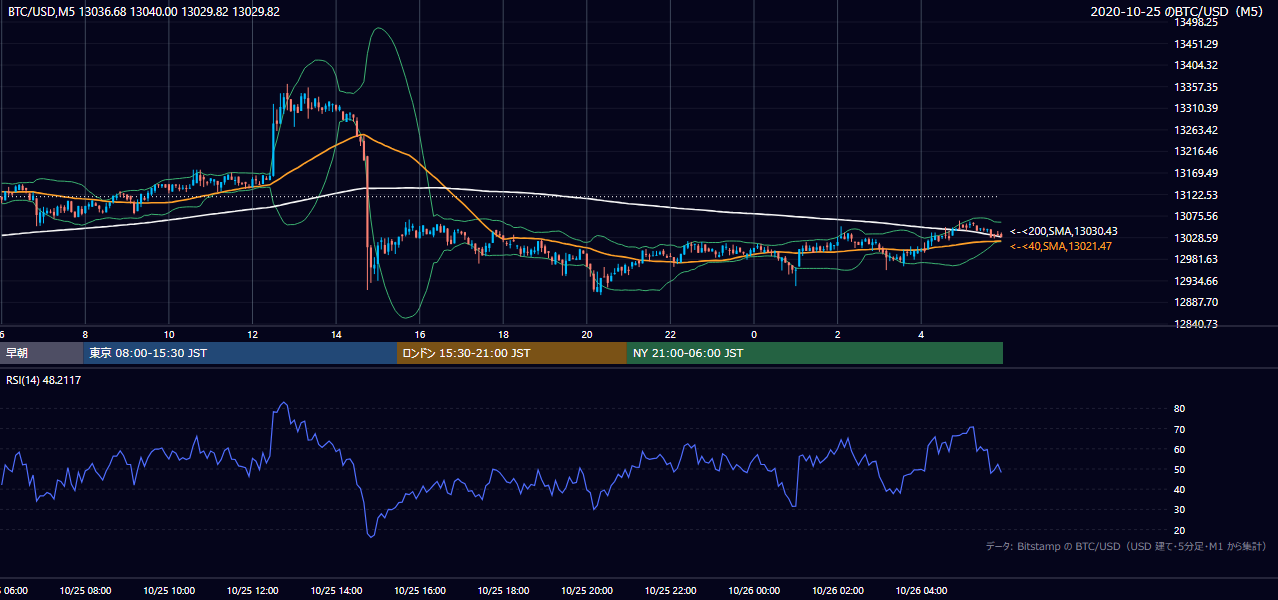Image resolution: width=1278 pixels, height=600 pixels.
Task: Click hour tick 22 under price chart
Action: [x=671, y=334]
